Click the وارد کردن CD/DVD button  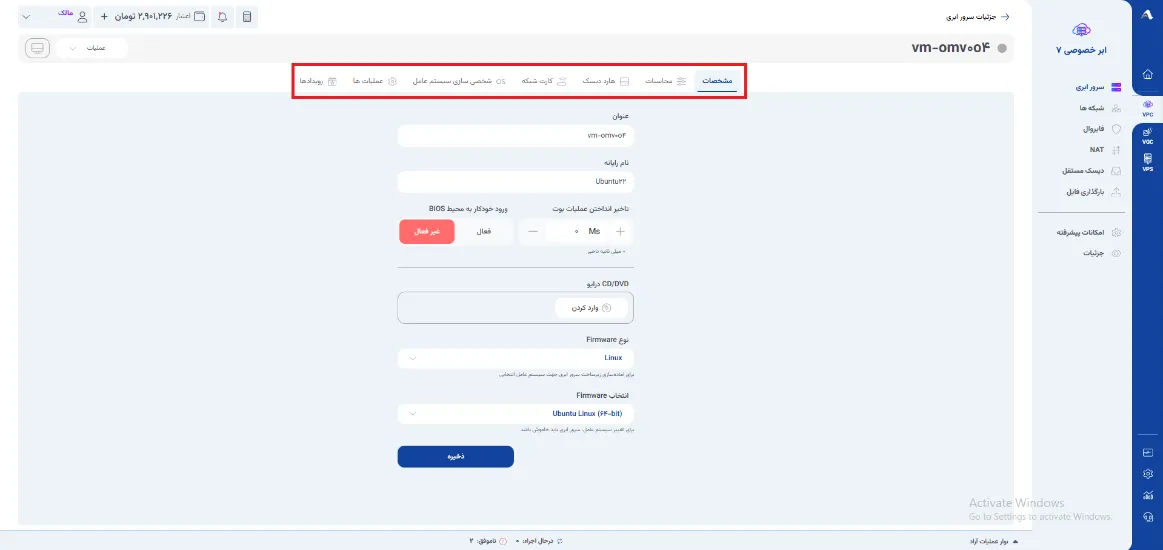coord(591,308)
